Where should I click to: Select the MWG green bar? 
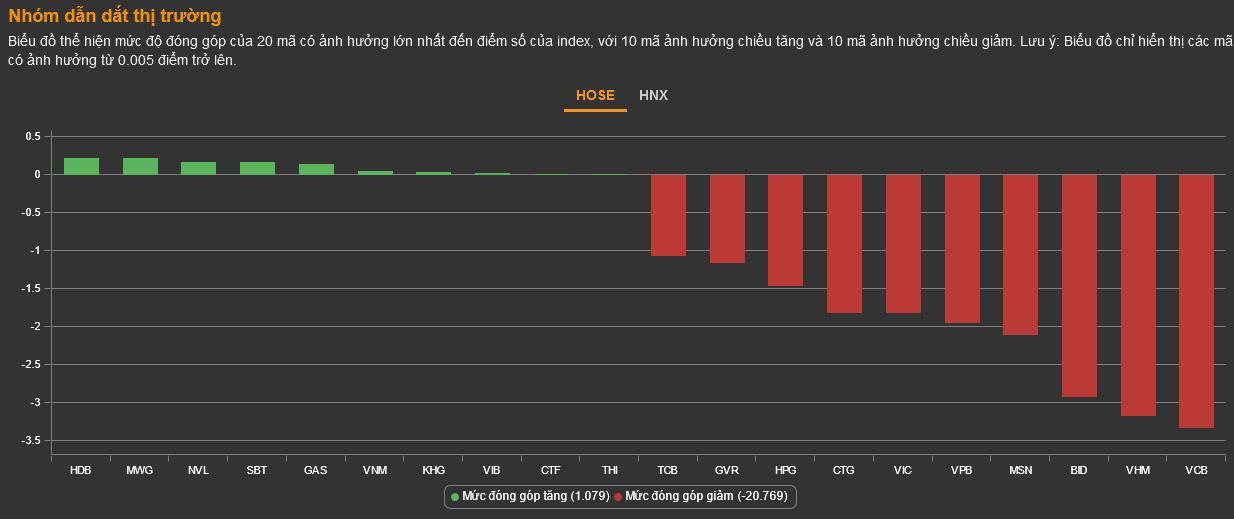tap(140, 166)
